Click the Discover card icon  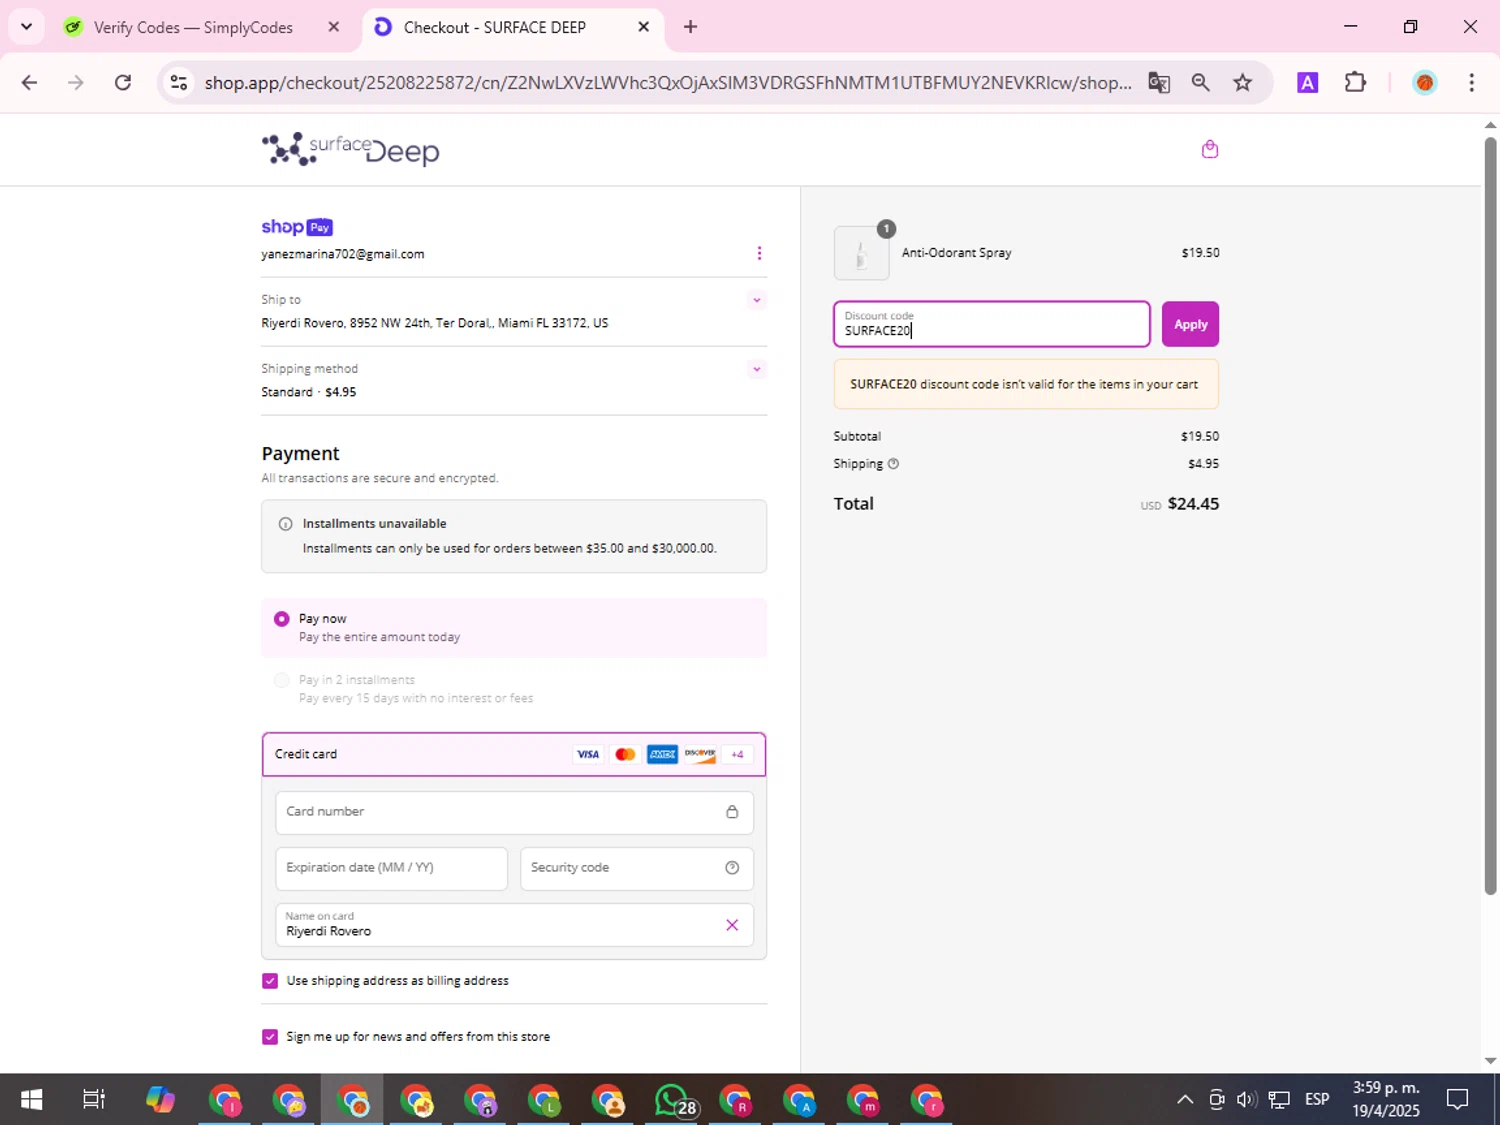tap(700, 754)
